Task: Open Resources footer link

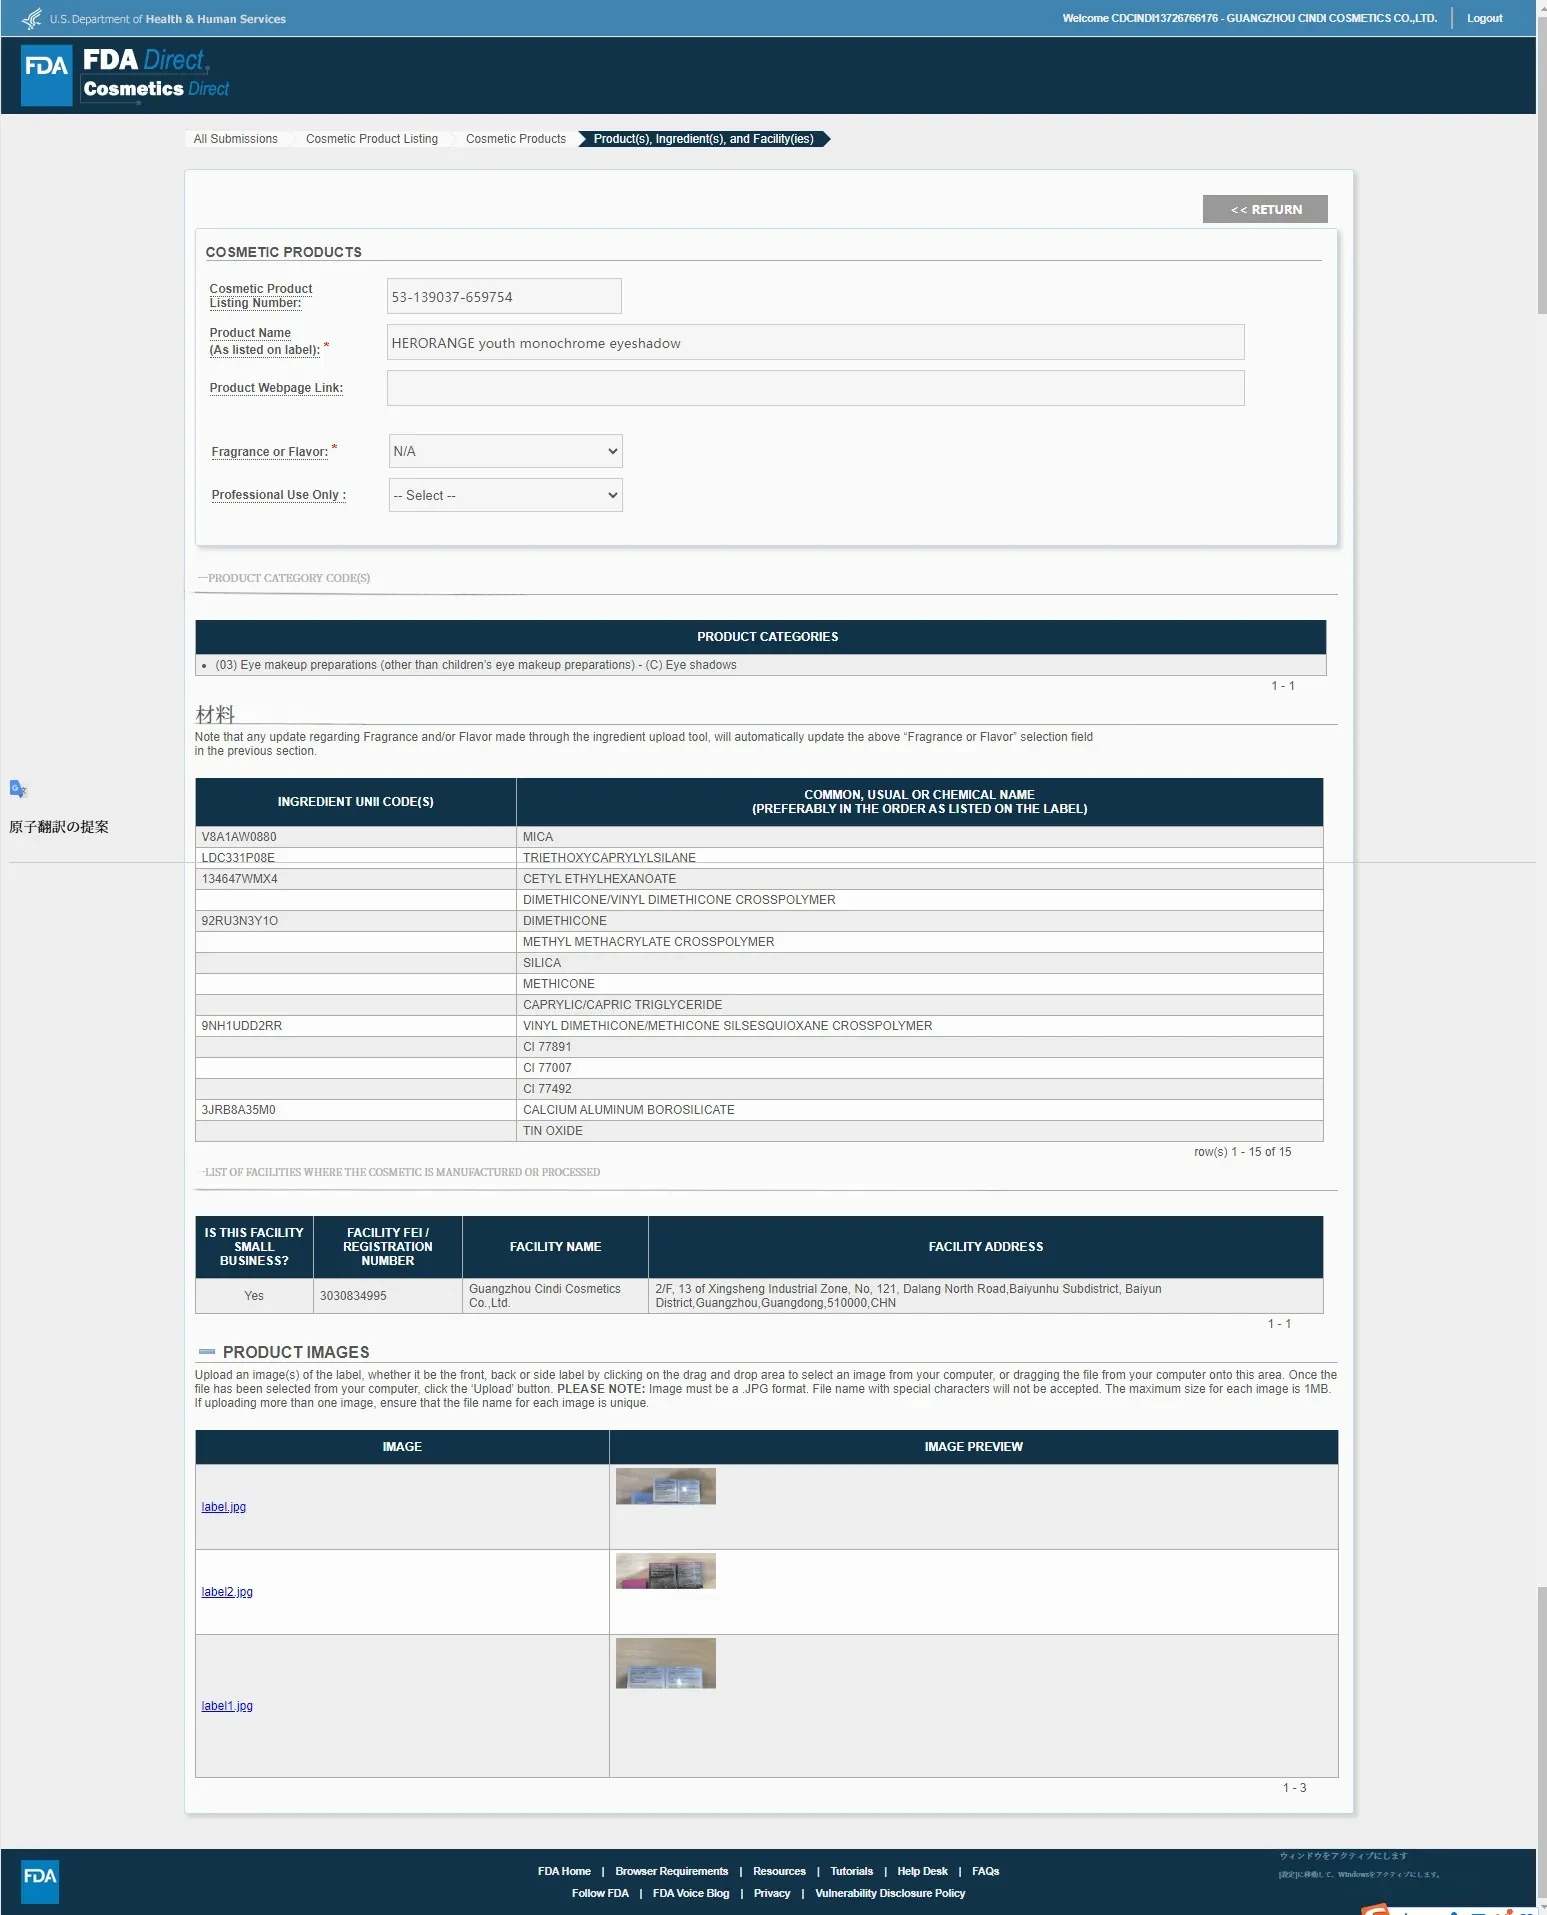Action: click(x=779, y=1871)
